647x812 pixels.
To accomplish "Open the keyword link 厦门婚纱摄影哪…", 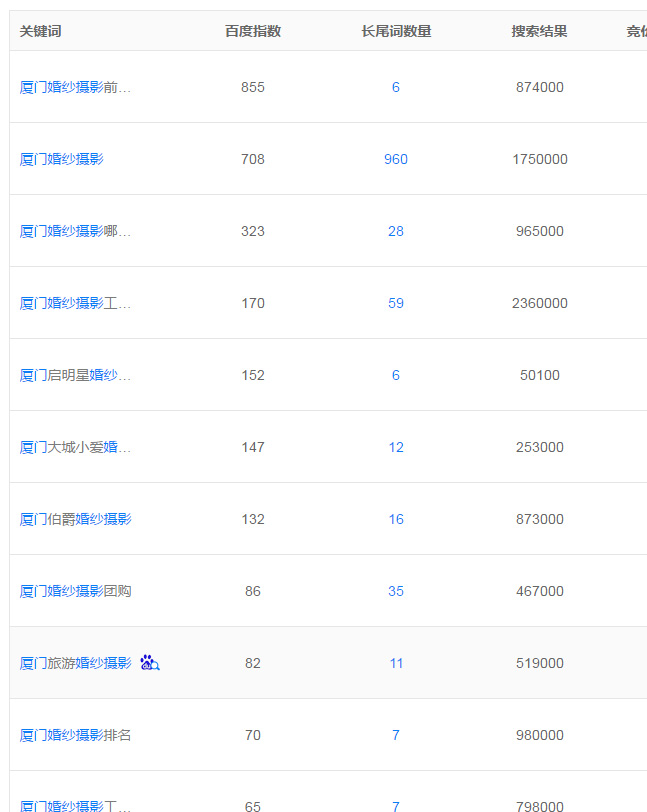I will [x=75, y=231].
